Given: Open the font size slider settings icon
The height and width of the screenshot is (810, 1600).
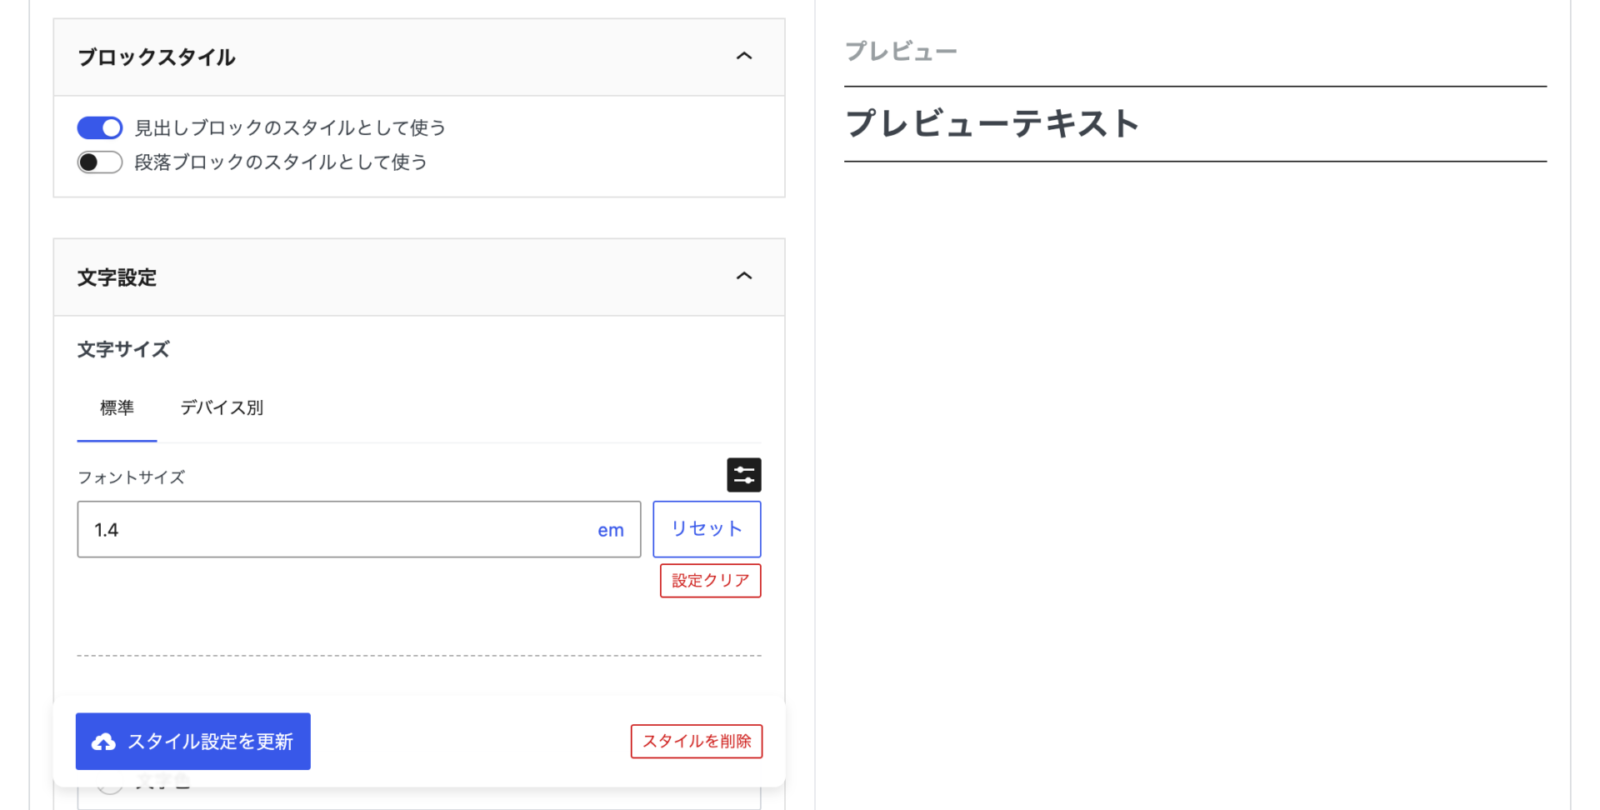Looking at the screenshot, I should click(743, 475).
